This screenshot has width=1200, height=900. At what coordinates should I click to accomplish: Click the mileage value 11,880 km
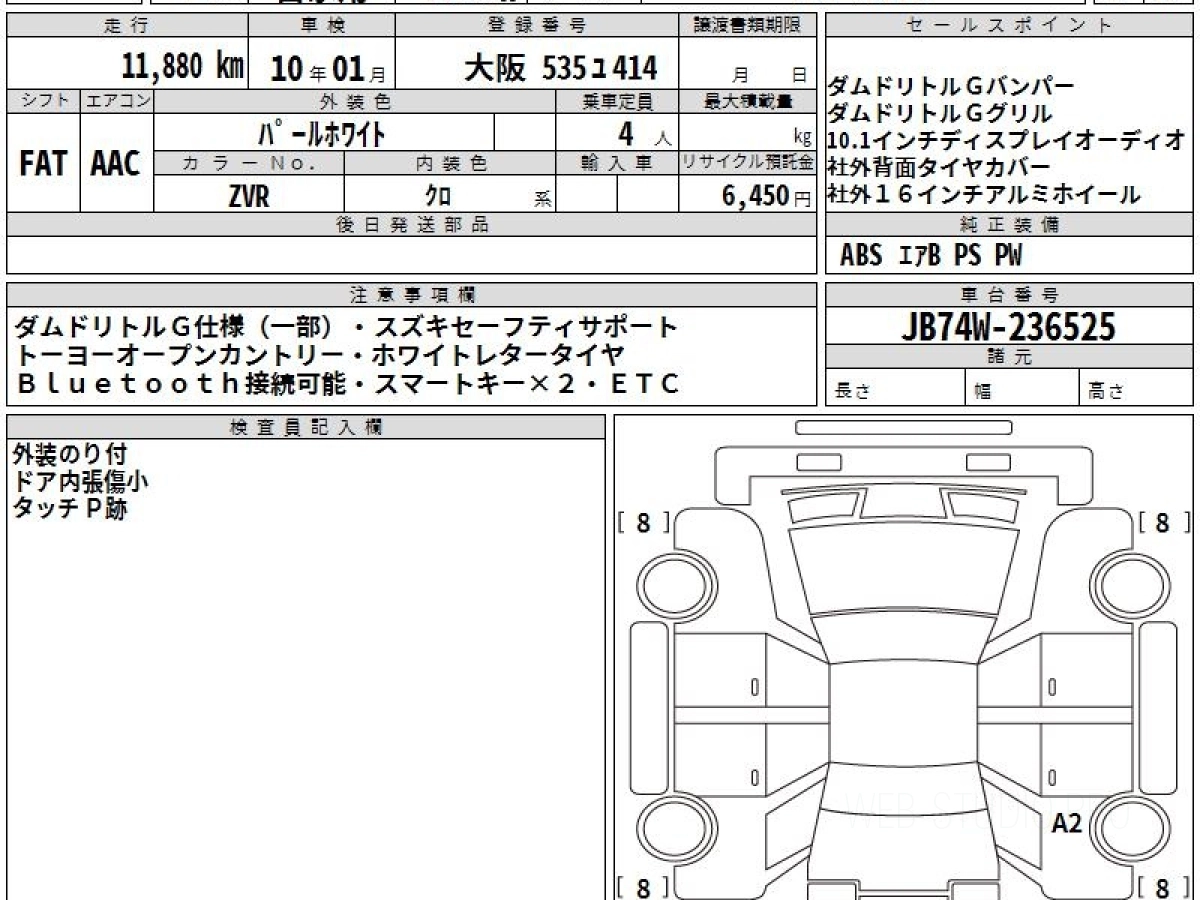click(183, 67)
